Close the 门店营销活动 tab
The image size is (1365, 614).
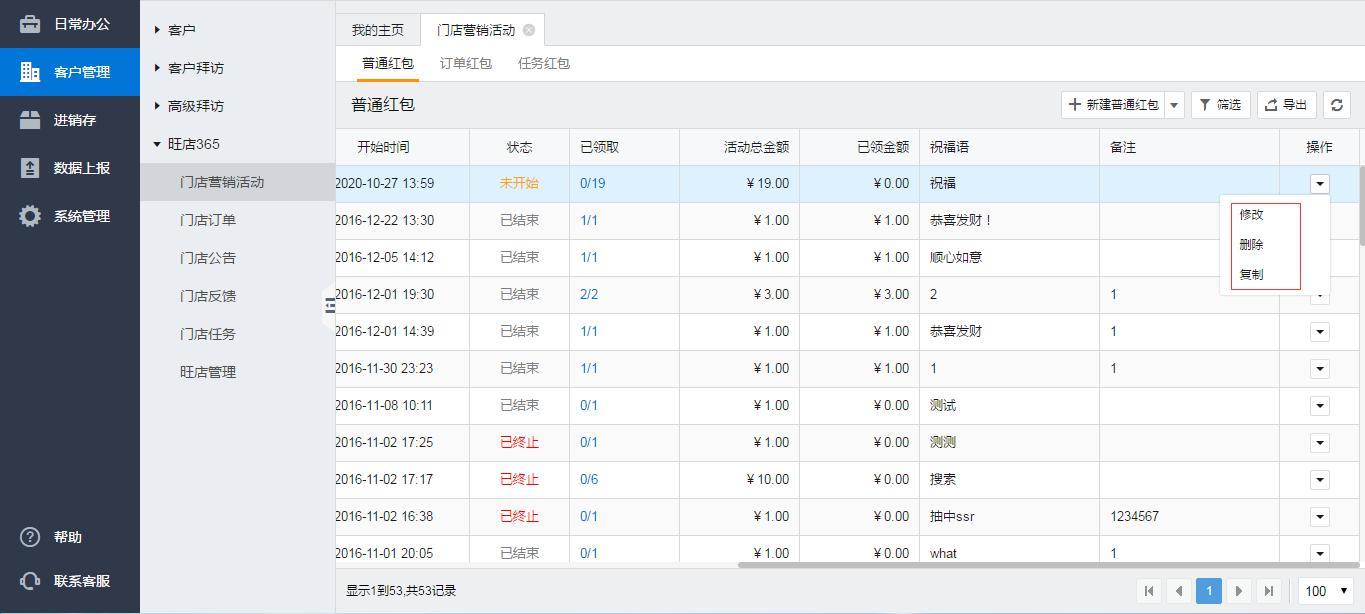click(x=529, y=30)
